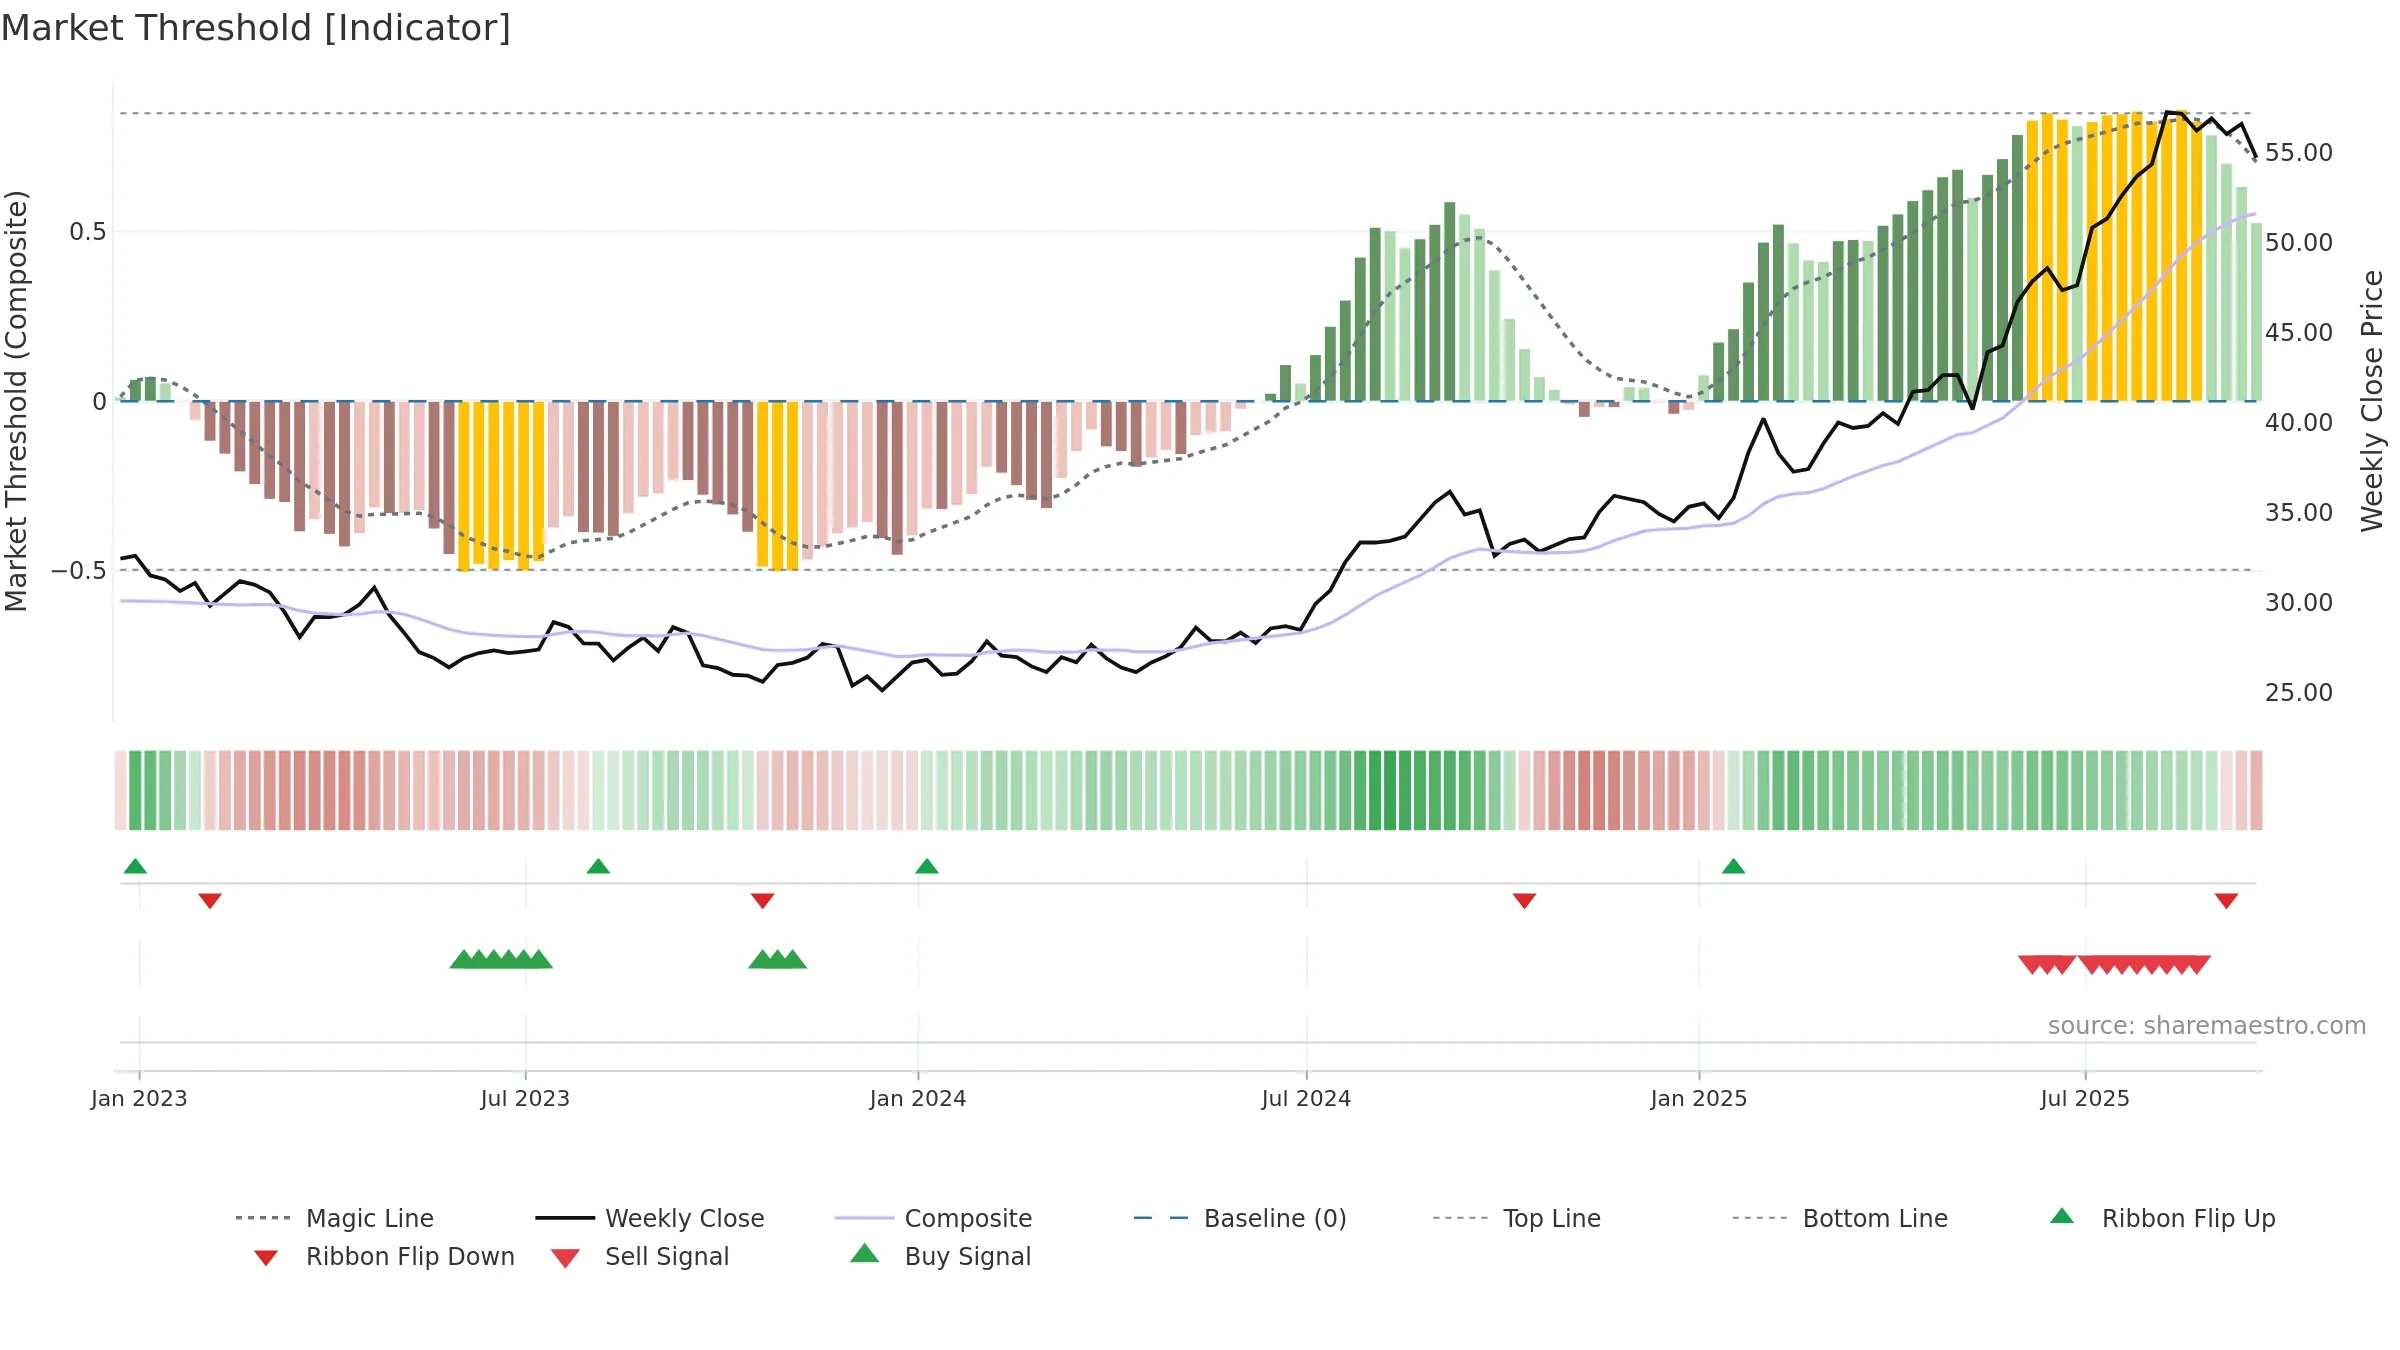
Task: Toggle the Bottom Line legend entry
Action: [x=1840, y=1218]
